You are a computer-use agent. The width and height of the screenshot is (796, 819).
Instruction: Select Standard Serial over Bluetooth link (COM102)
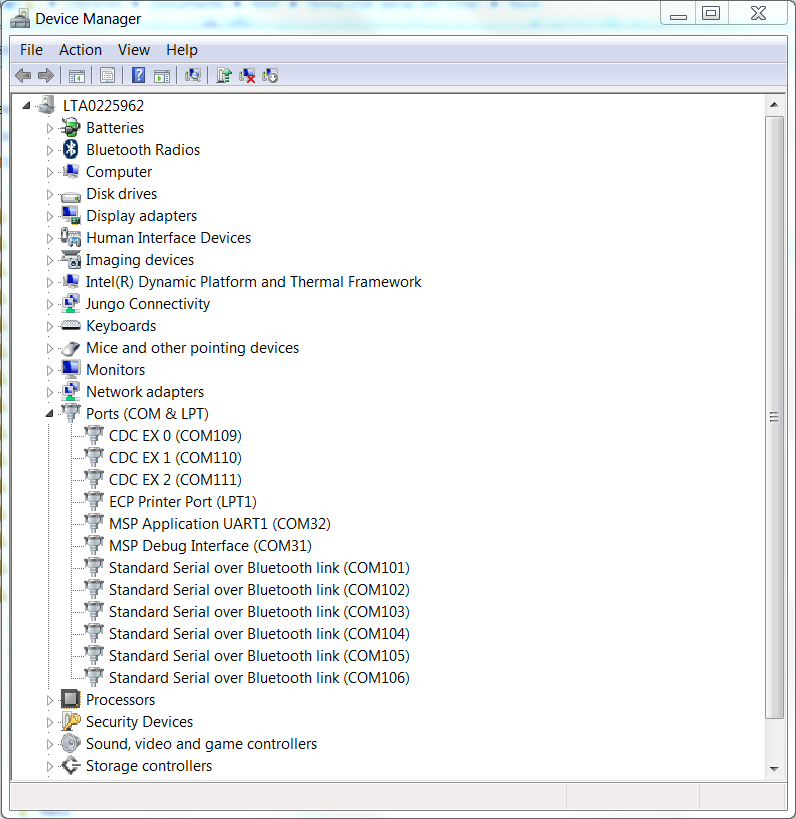[259, 589]
